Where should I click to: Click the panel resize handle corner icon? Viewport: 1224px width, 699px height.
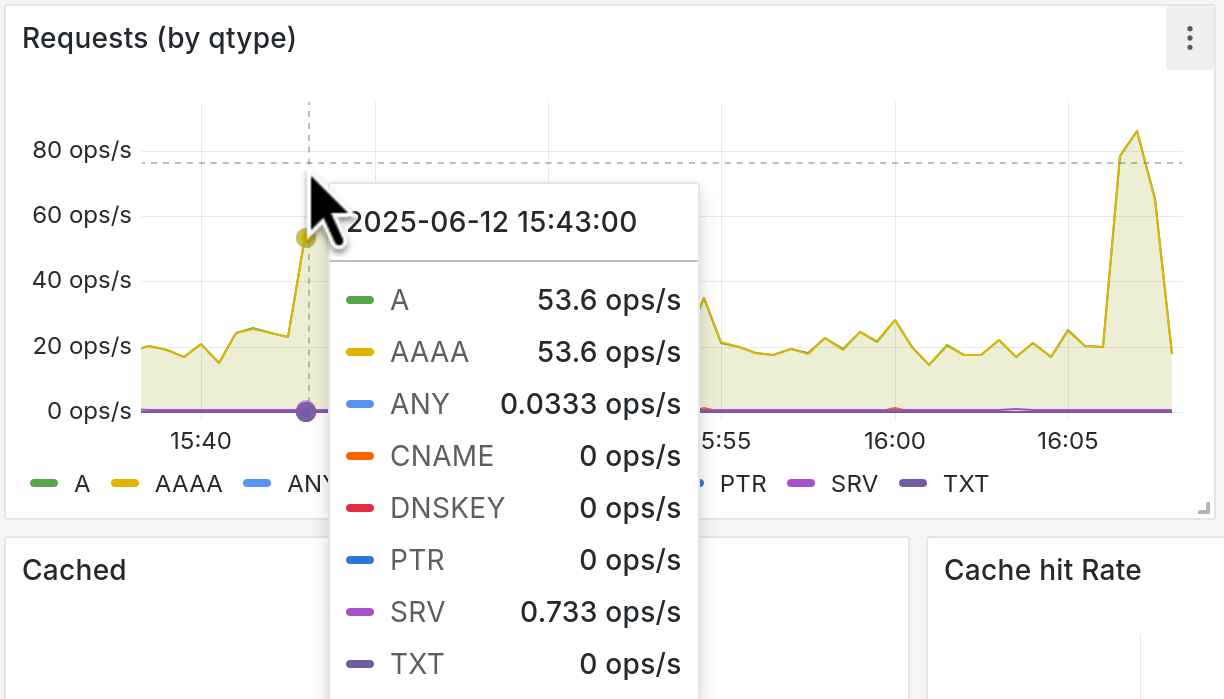1203,510
